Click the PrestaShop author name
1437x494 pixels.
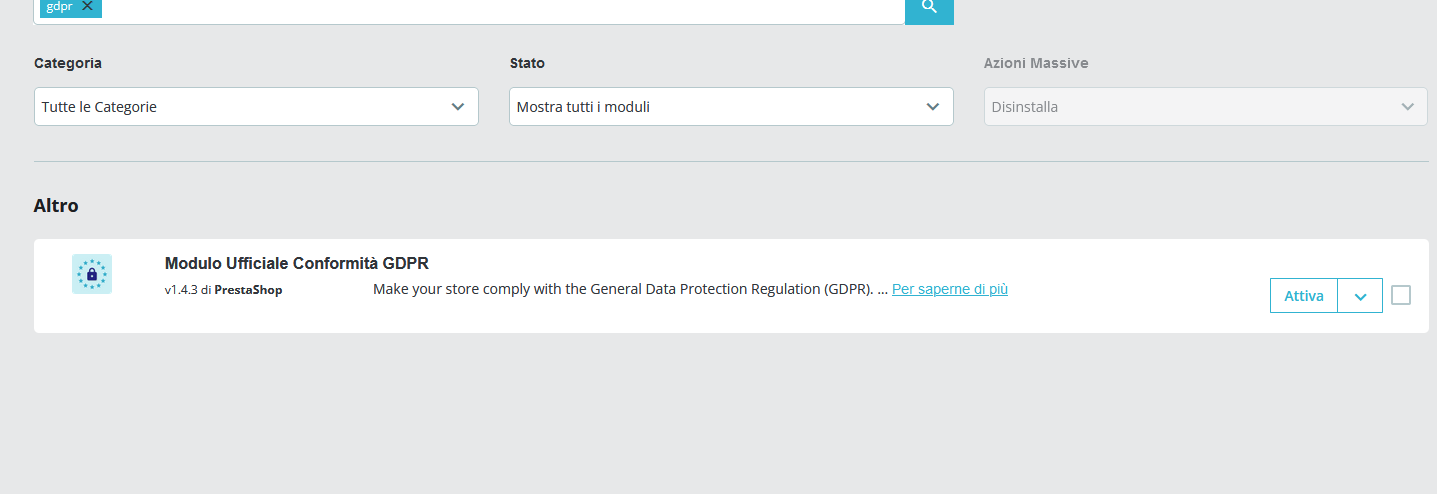[x=248, y=290]
